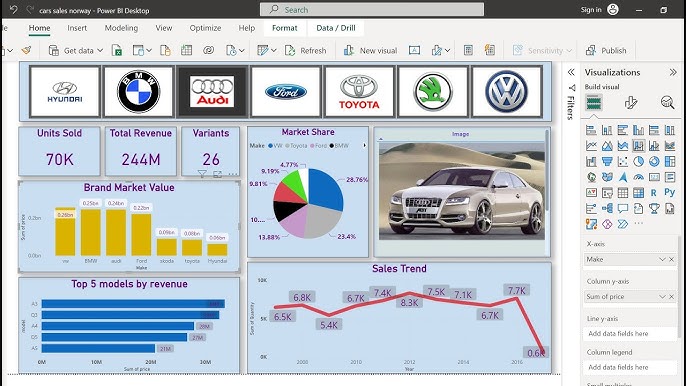
Task: Expand the Recent sources dropdown arrow
Action: coord(242,51)
